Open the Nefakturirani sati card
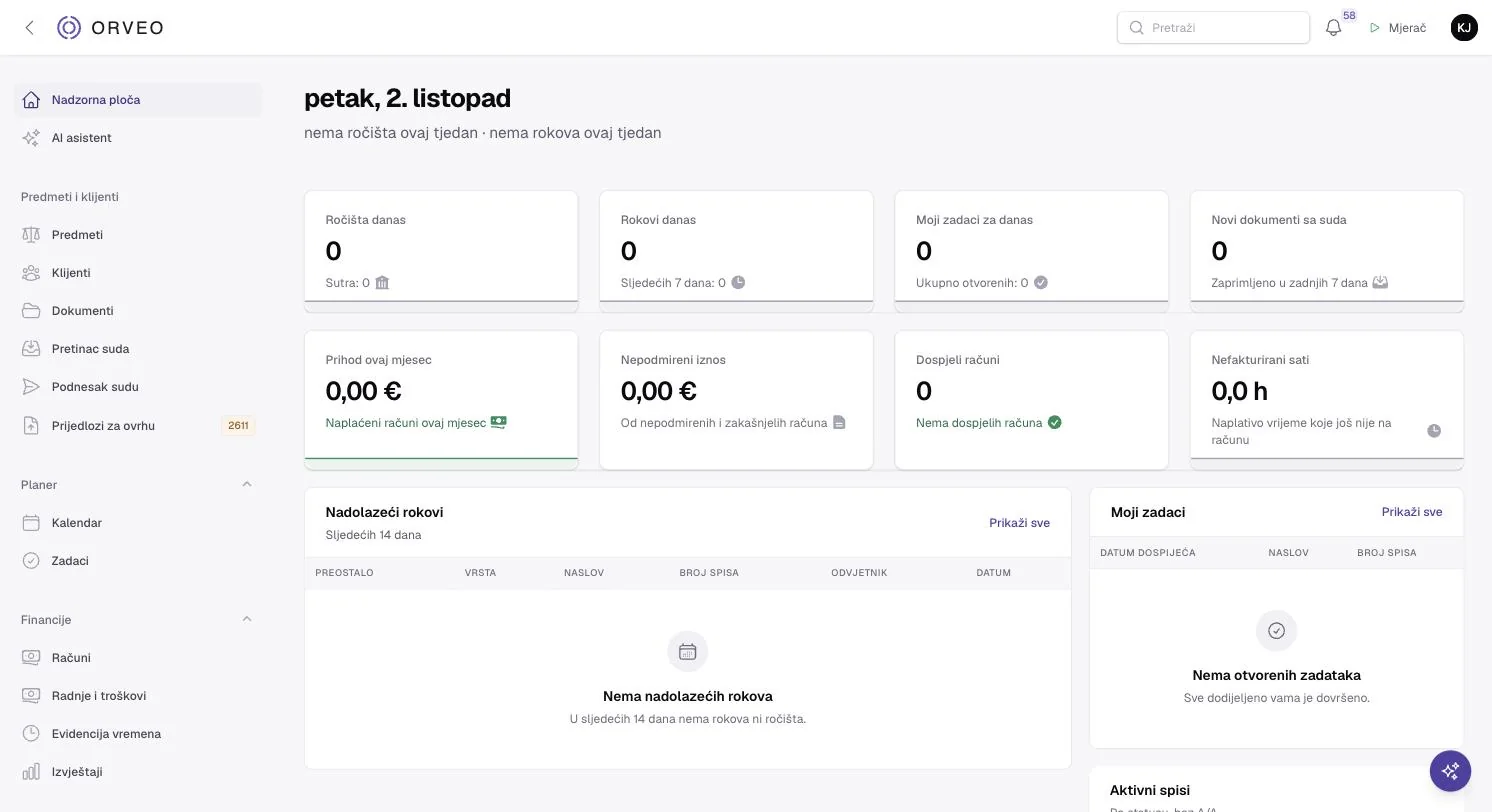 [x=1327, y=400]
